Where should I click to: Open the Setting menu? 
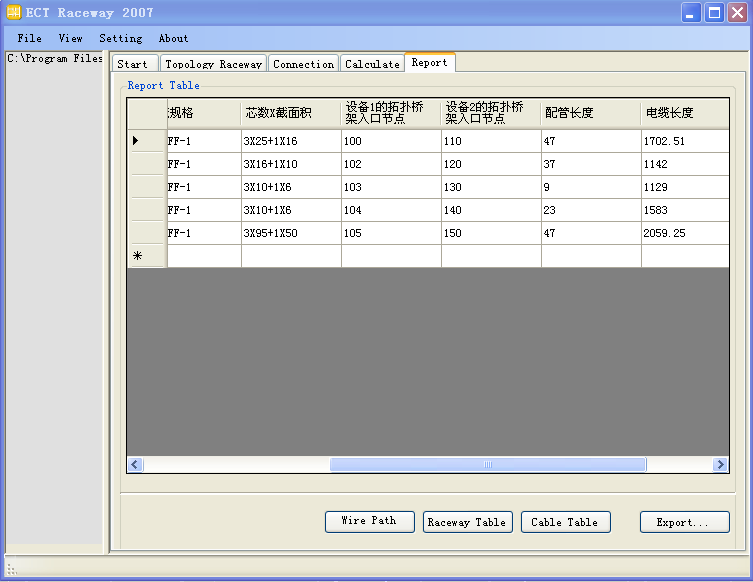click(121, 38)
